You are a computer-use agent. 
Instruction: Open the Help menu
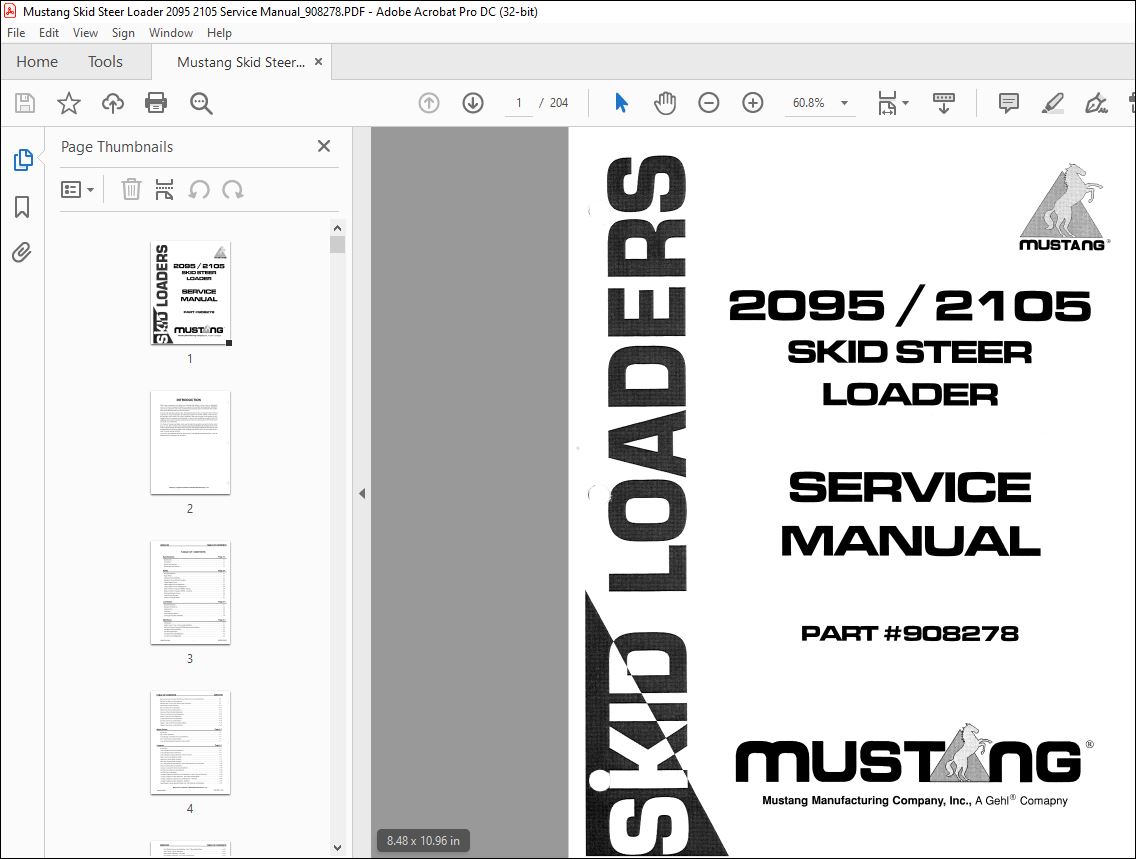point(220,33)
